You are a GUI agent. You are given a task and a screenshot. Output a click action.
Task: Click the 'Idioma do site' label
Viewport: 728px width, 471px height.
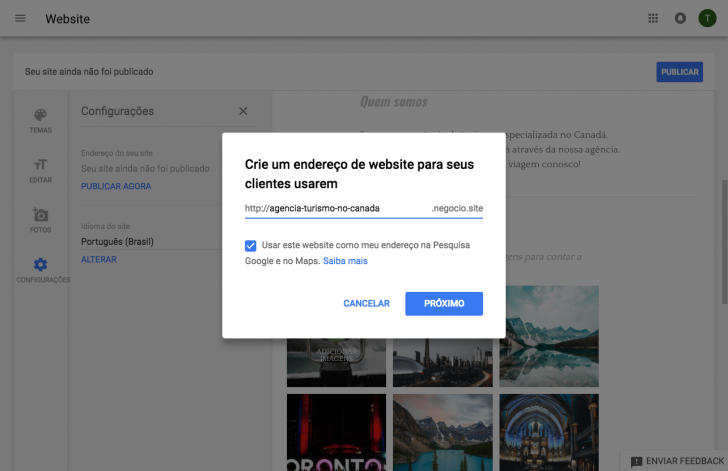coord(105,226)
